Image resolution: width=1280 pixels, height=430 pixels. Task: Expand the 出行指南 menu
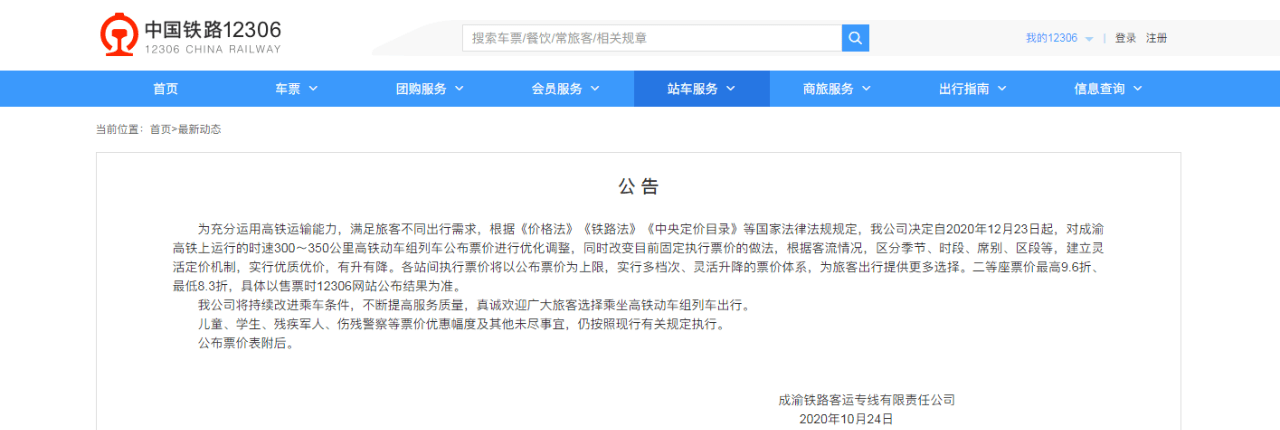coord(974,89)
